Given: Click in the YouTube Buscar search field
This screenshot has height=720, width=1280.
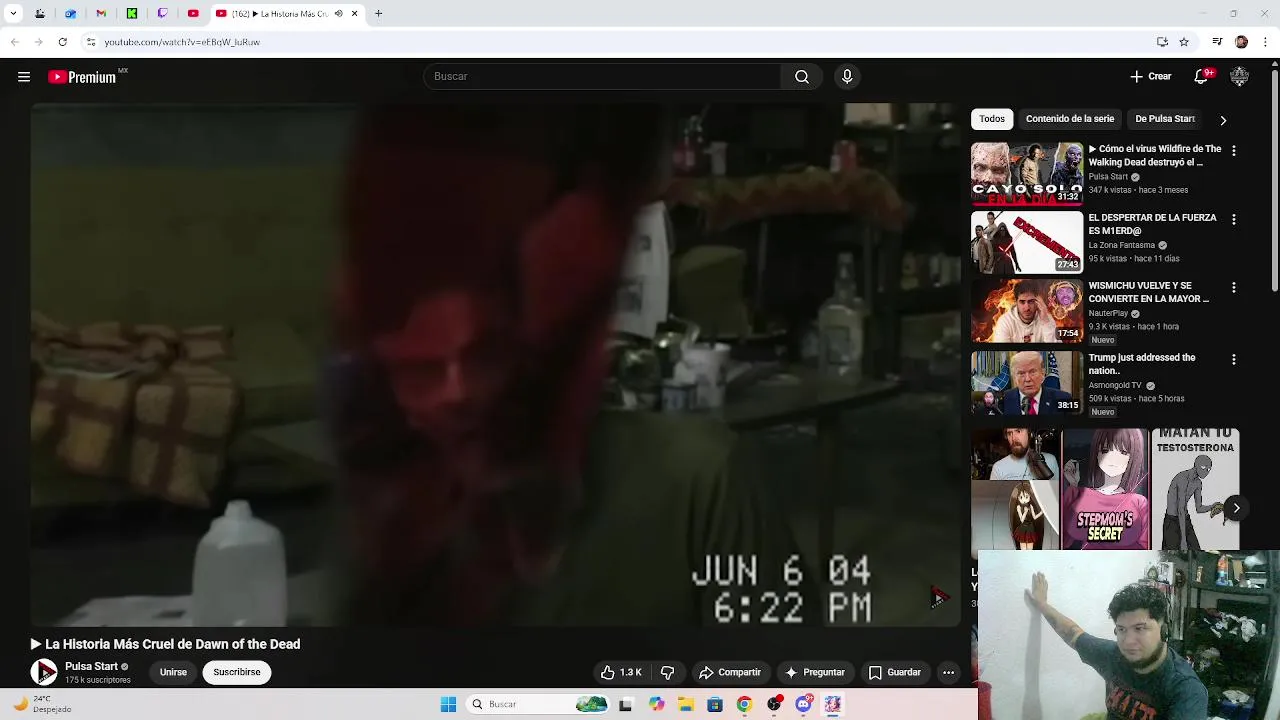Looking at the screenshot, I should tap(603, 77).
